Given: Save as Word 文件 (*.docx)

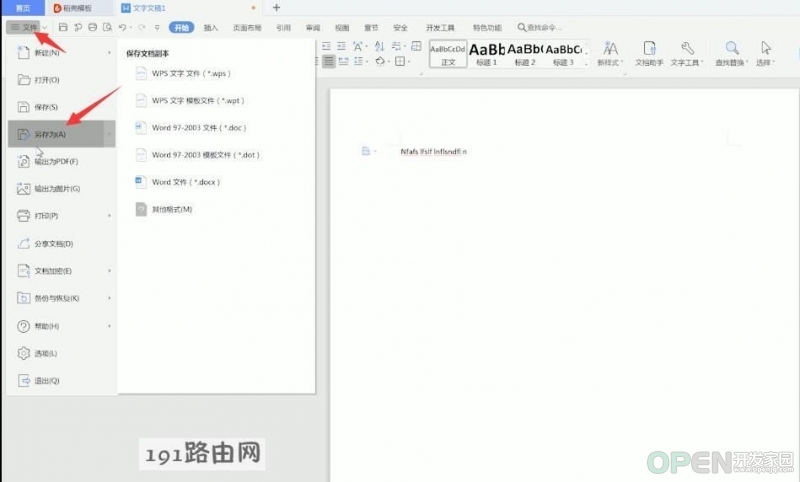Looking at the screenshot, I should tap(178, 182).
